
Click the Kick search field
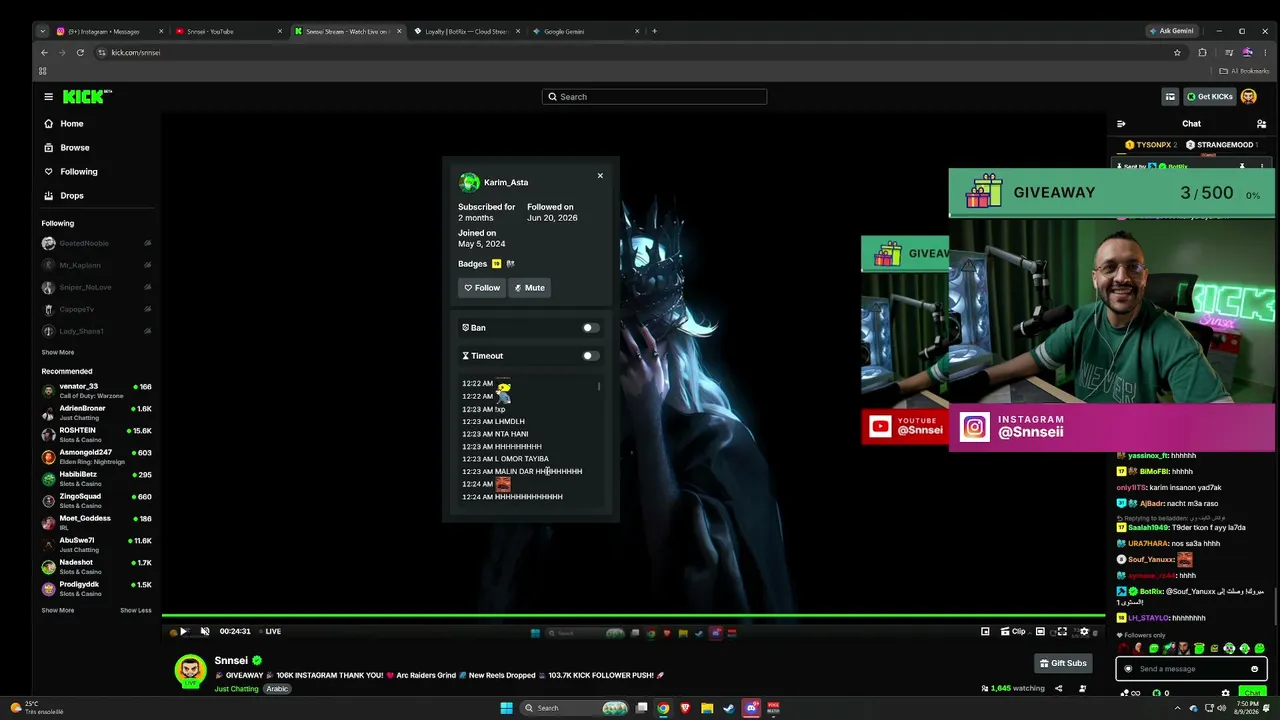point(654,97)
